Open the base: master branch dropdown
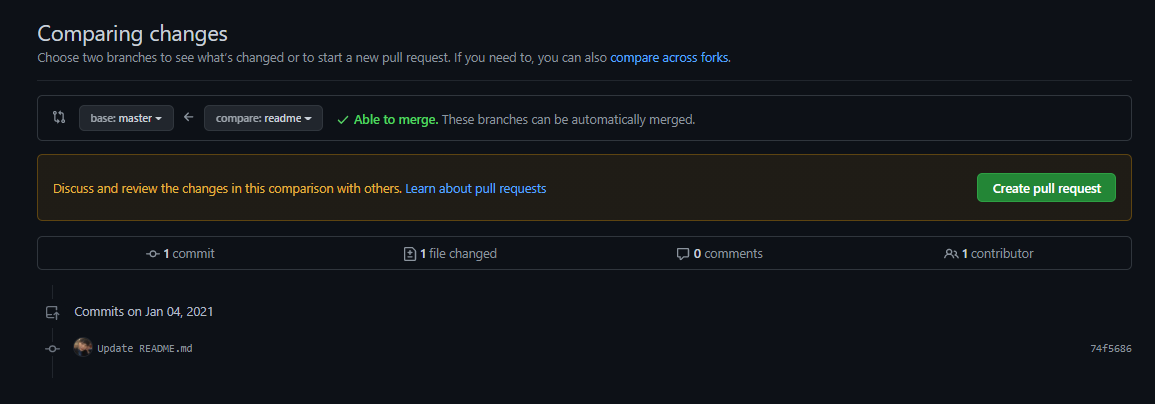The width and height of the screenshot is (1155, 404). tap(126, 118)
